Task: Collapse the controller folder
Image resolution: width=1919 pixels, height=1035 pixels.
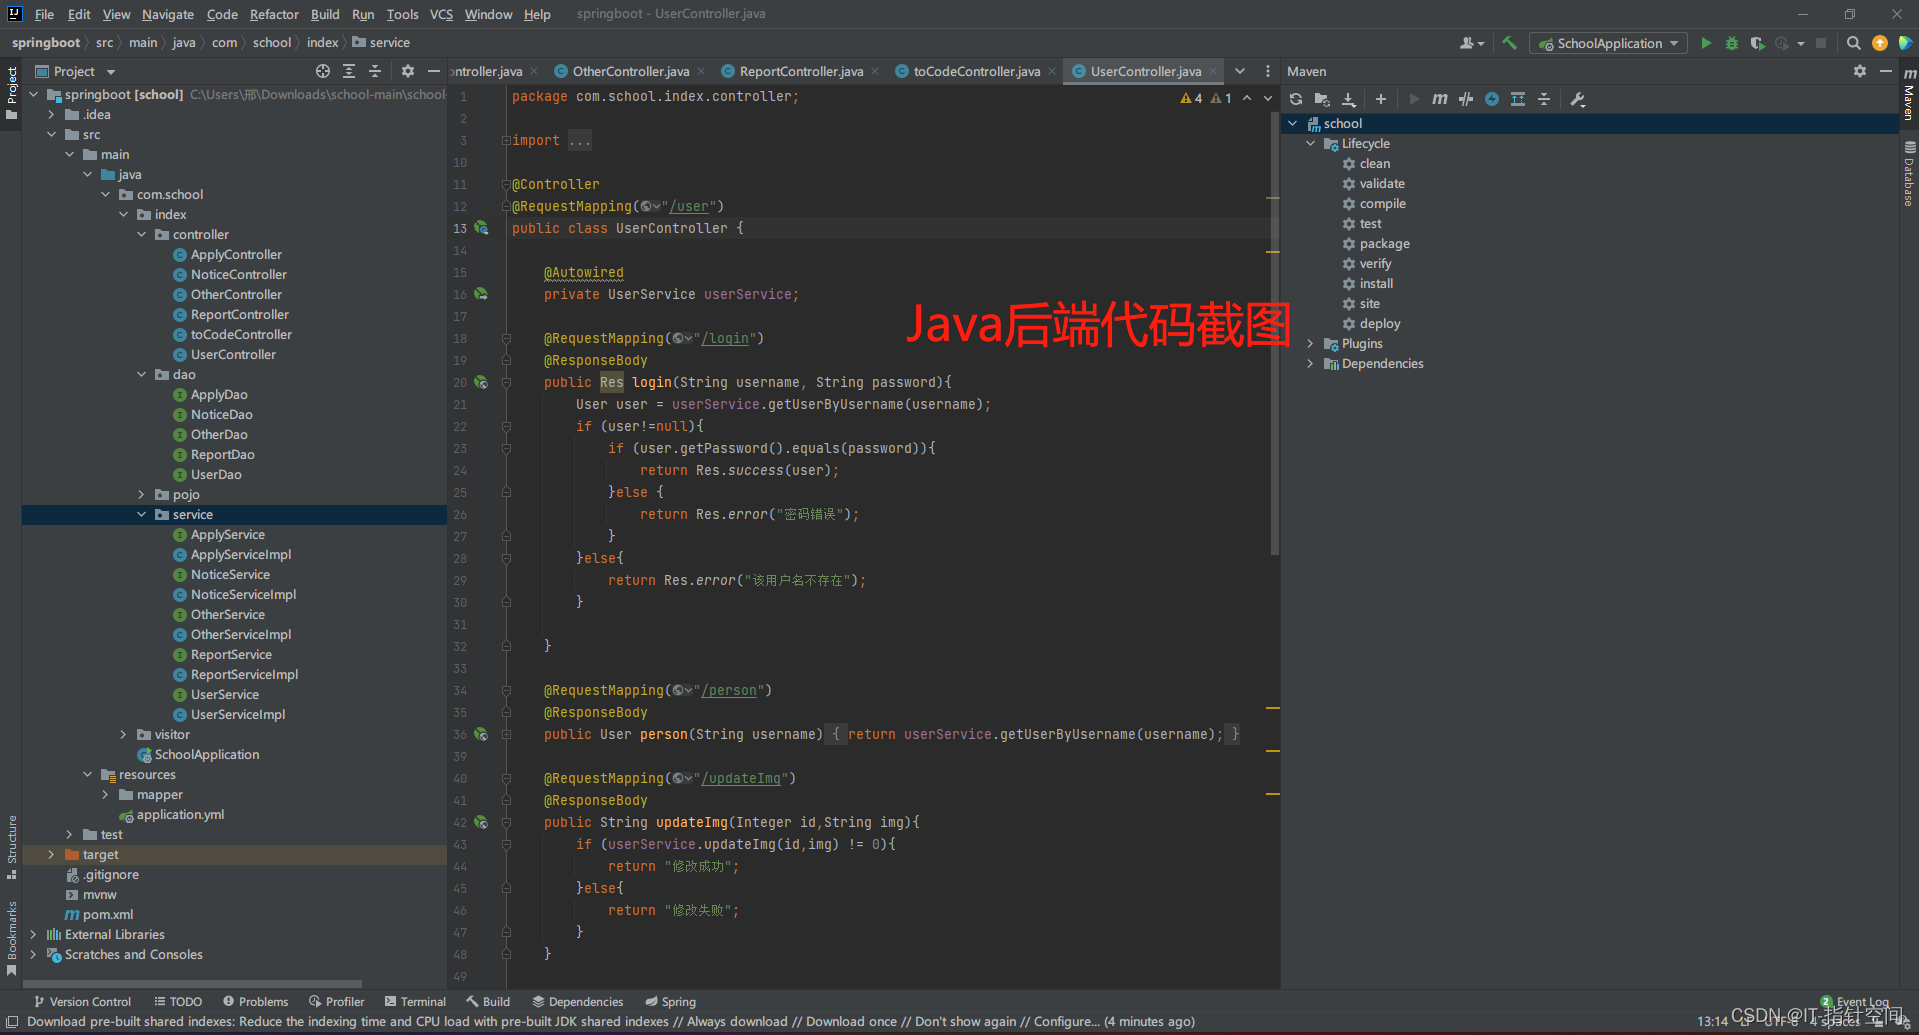Action: click(142, 234)
